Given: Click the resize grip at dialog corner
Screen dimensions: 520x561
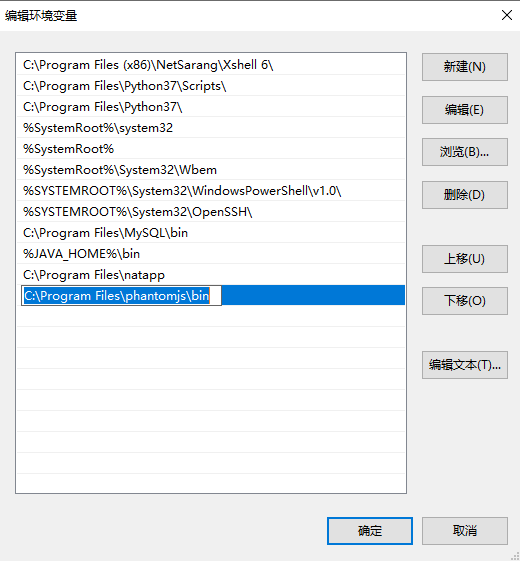Looking at the screenshot, I should pyautogui.click(x=515, y=556).
